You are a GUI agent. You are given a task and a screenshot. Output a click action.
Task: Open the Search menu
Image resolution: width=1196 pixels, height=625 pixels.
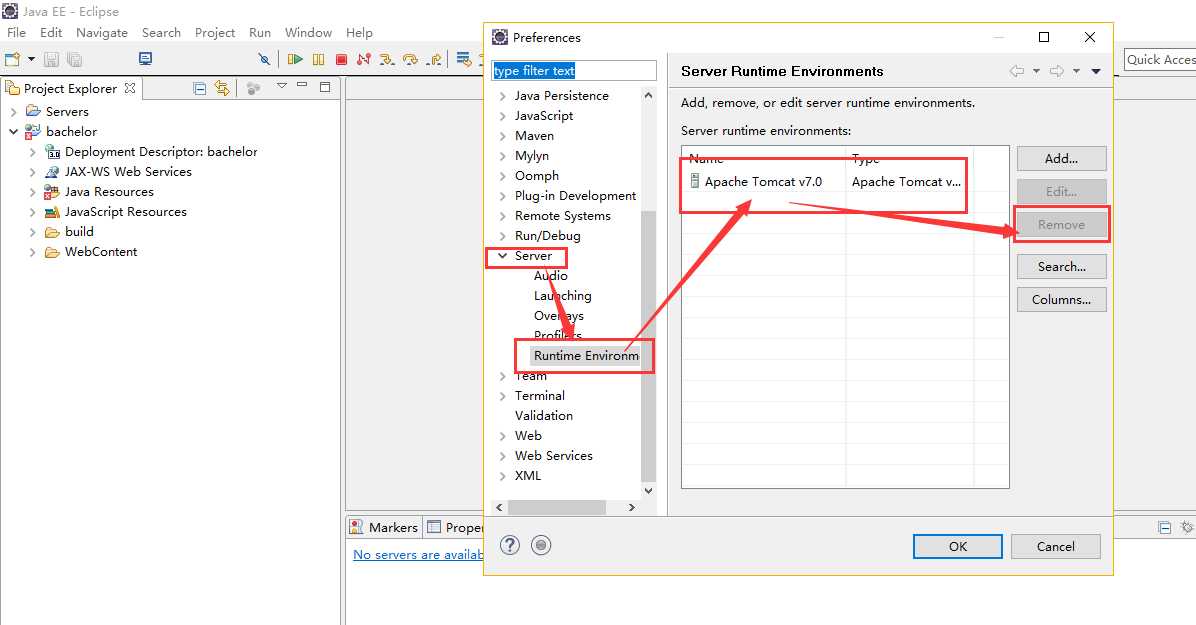(161, 33)
